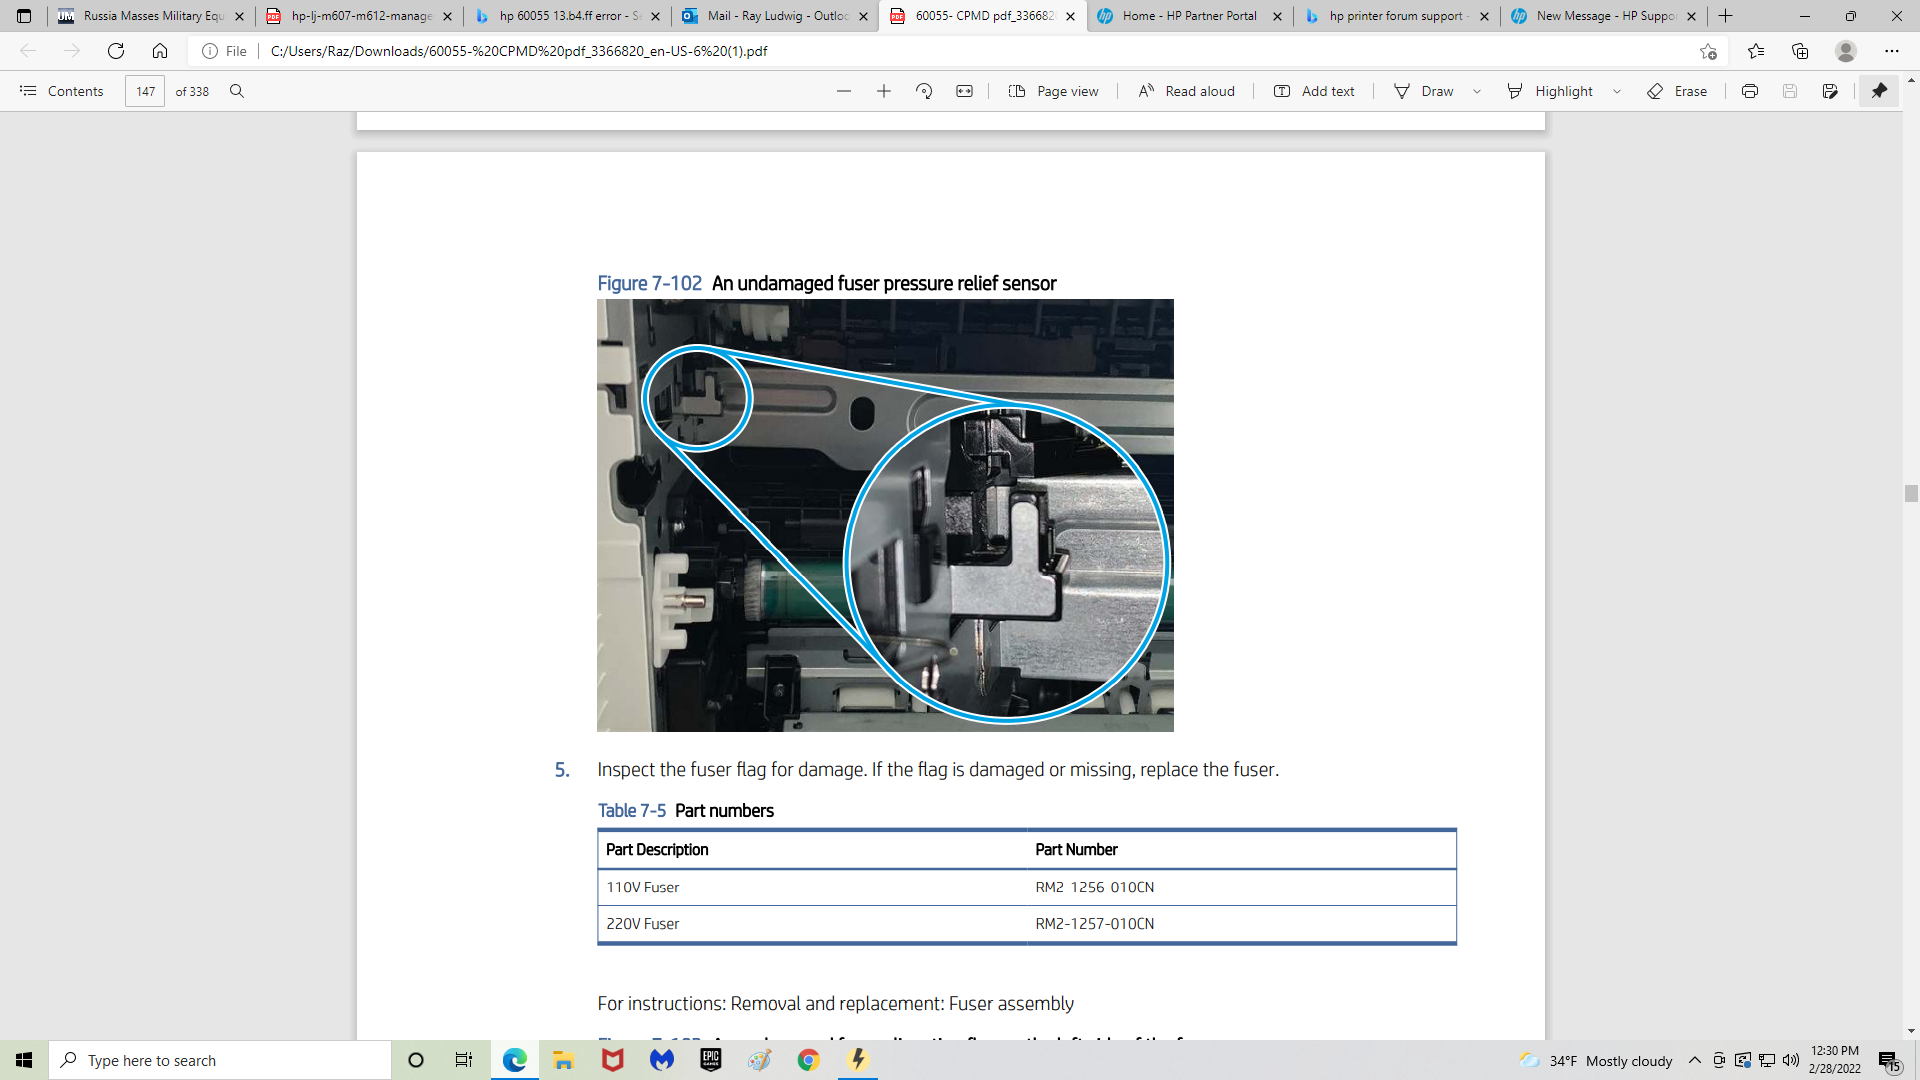Toggle Read aloud mode
This screenshot has height=1080, width=1920.
[x=1187, y=91]
